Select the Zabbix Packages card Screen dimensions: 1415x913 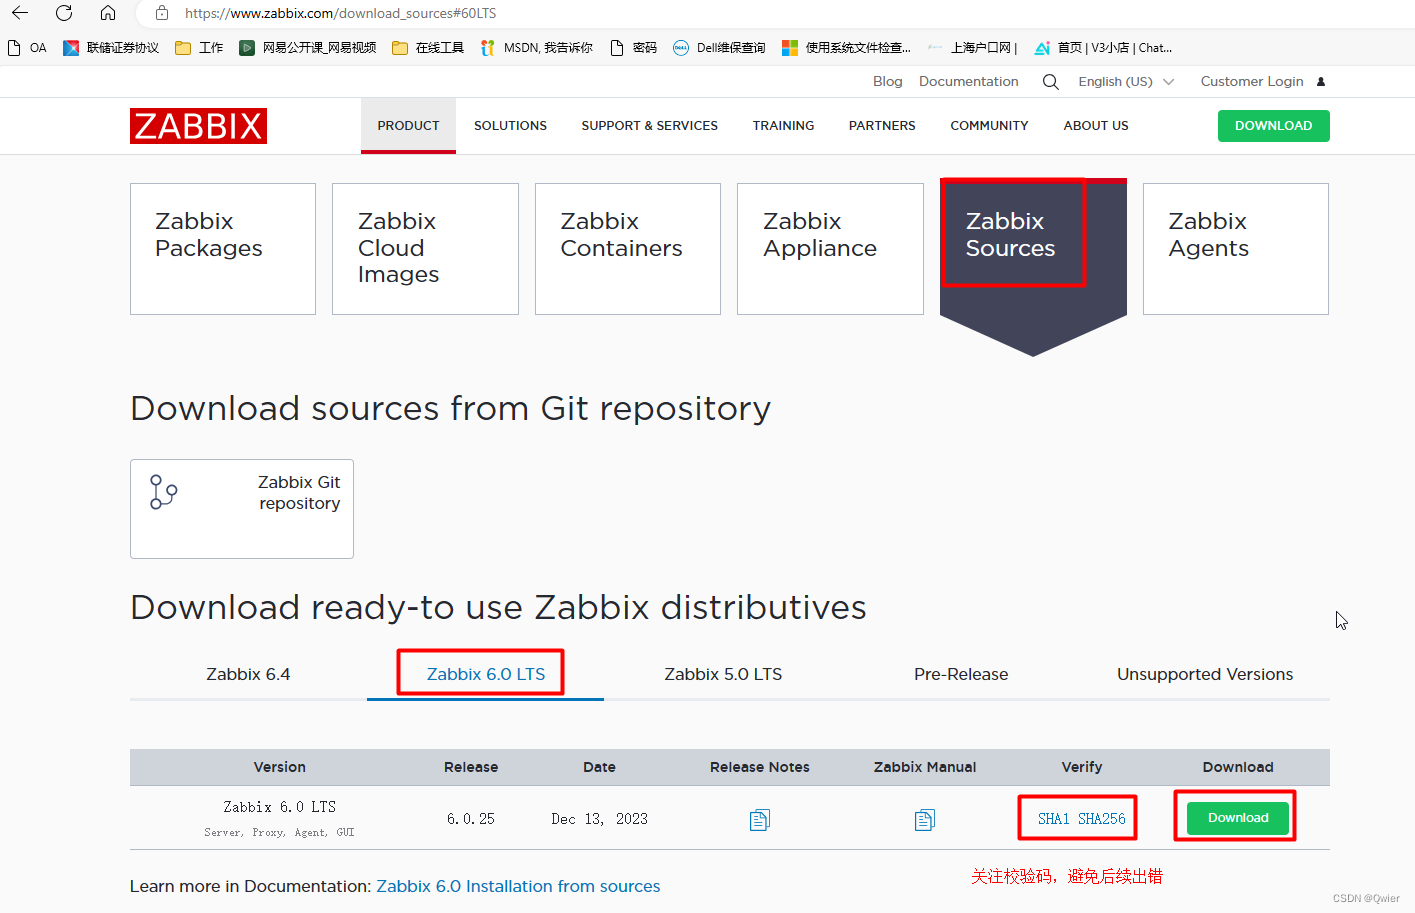pos(223,249)
